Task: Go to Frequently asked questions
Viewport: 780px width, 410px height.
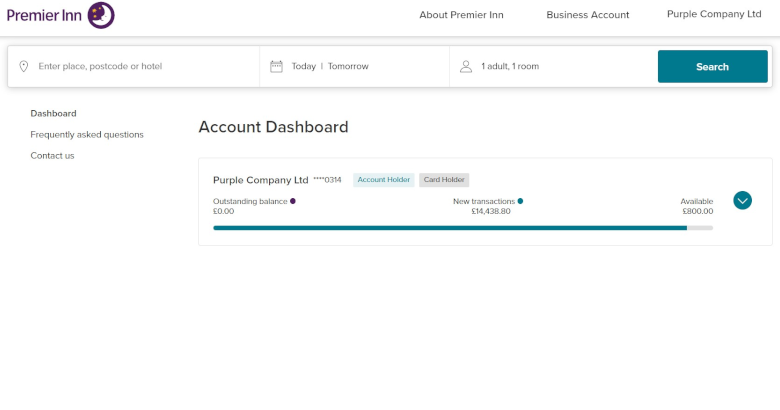Action: 87,135
